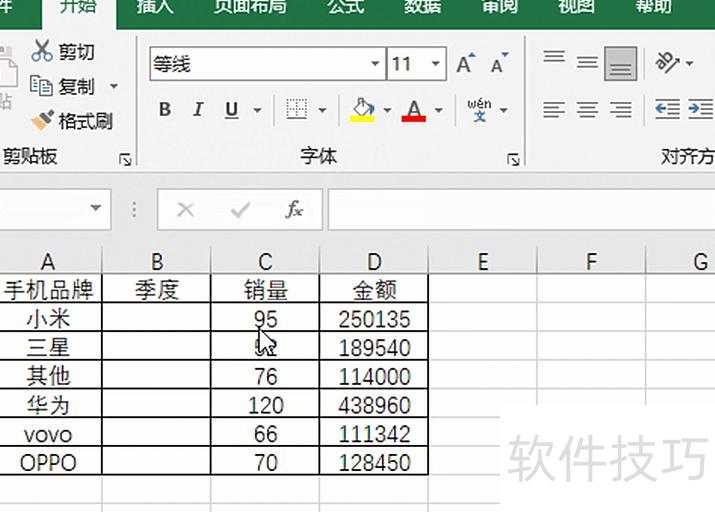Viewport: 715px width, 512px height.
Task: Decrease font size with small A
Action: [x=500, y=63]
